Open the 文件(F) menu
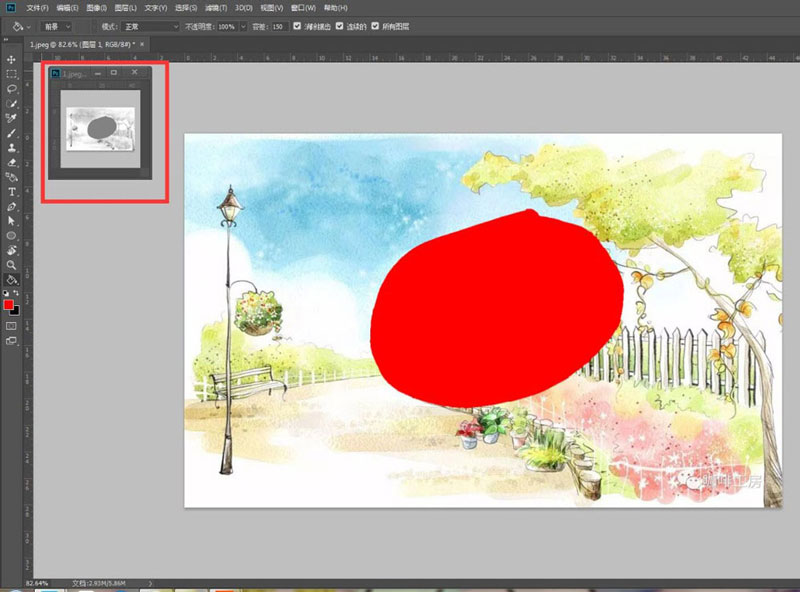The width and height of the screenshot is (800, 592). 37,8
